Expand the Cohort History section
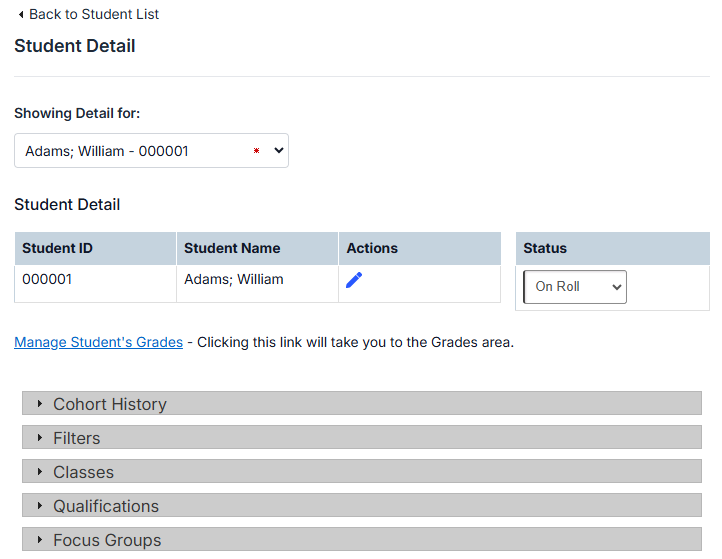Image resolution: width=722 pixels, height=559 pixels. click(110, 404)
